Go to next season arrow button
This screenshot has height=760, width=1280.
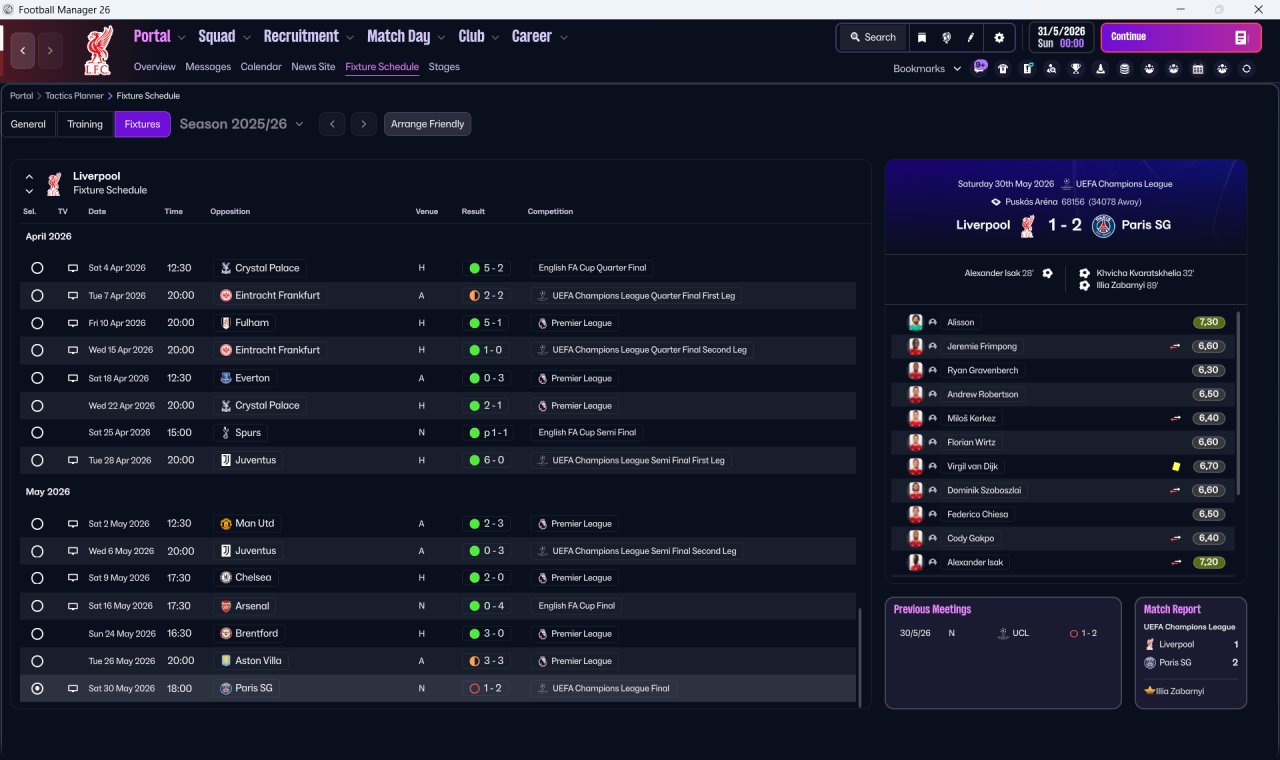tap(364, 124)
